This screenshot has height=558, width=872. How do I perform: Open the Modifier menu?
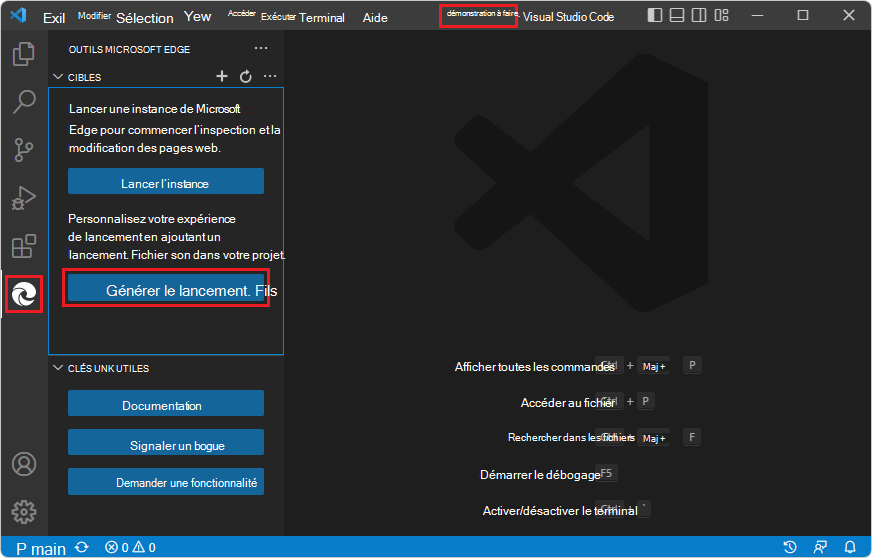pyautogui.click(x=94, y=16)
